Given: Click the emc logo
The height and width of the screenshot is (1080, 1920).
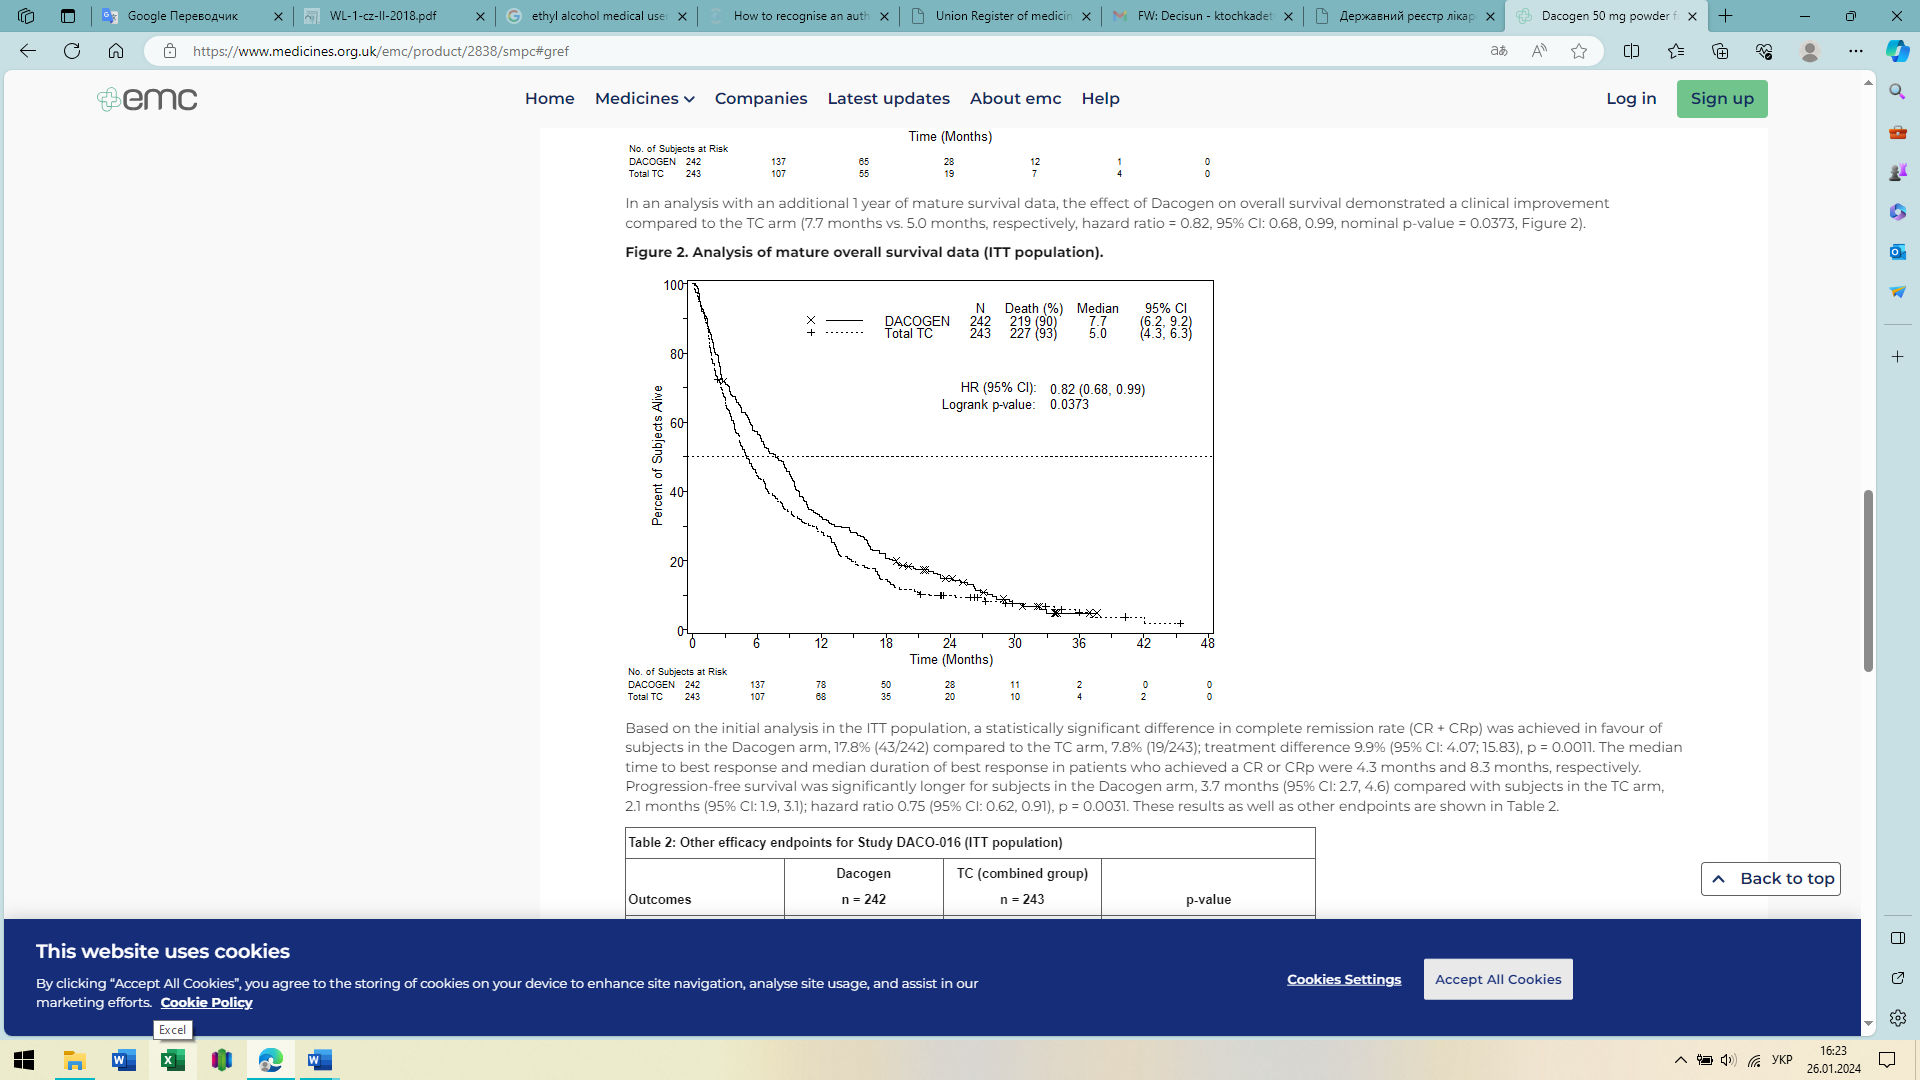Looking at the screenshot, I should tap(147, 99).
